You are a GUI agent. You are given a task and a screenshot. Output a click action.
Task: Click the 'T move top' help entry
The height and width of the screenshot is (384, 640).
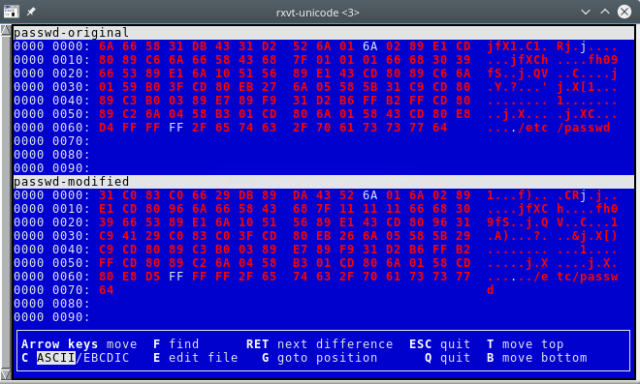525,344
